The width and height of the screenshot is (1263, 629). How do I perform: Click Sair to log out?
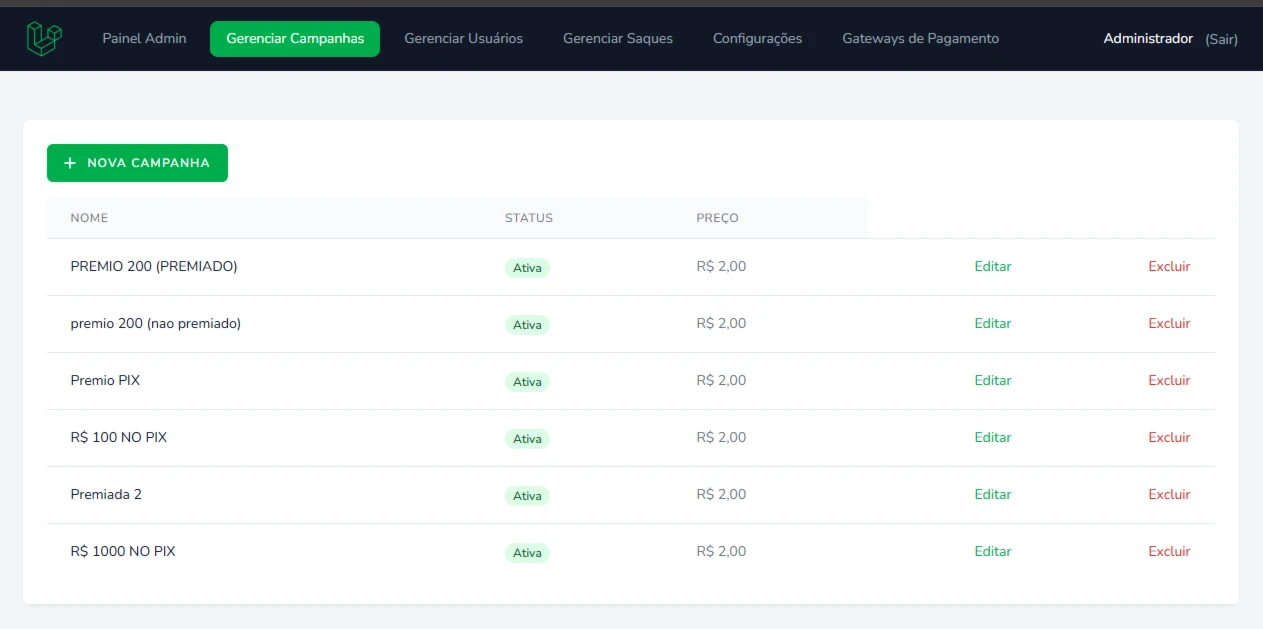1222,39
